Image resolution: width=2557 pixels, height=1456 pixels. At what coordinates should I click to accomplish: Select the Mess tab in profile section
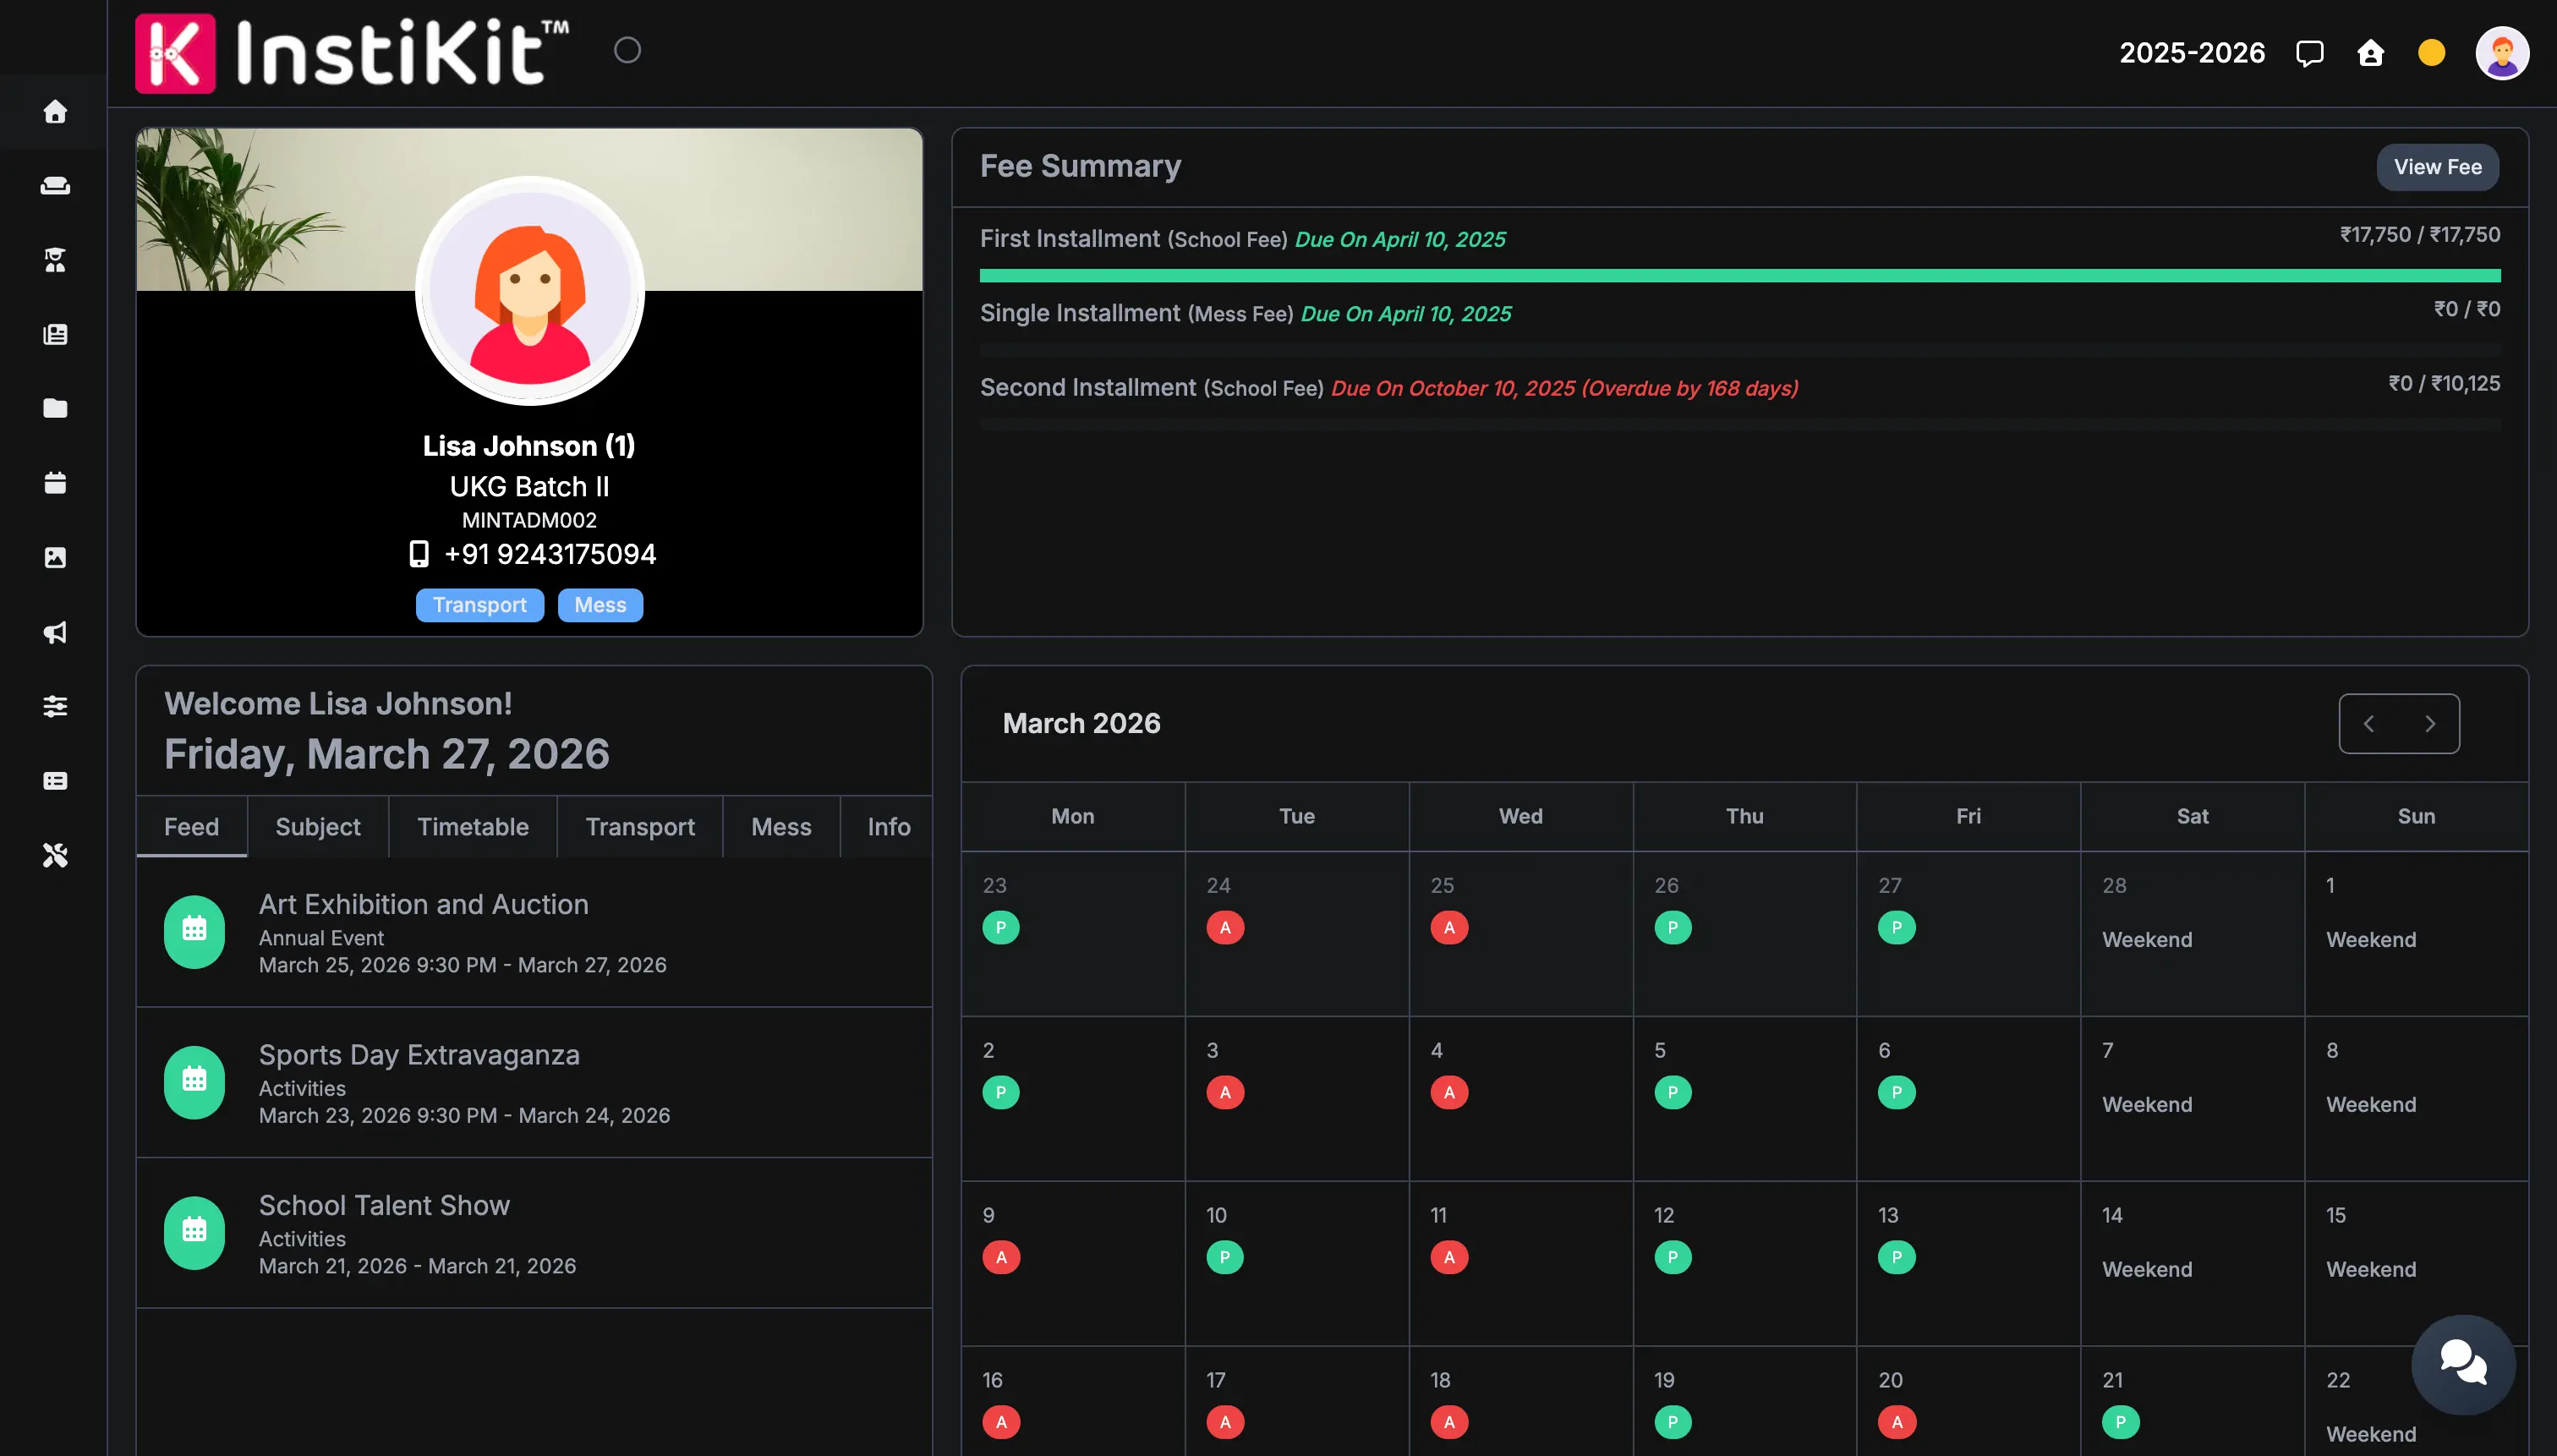coord(781,826)
